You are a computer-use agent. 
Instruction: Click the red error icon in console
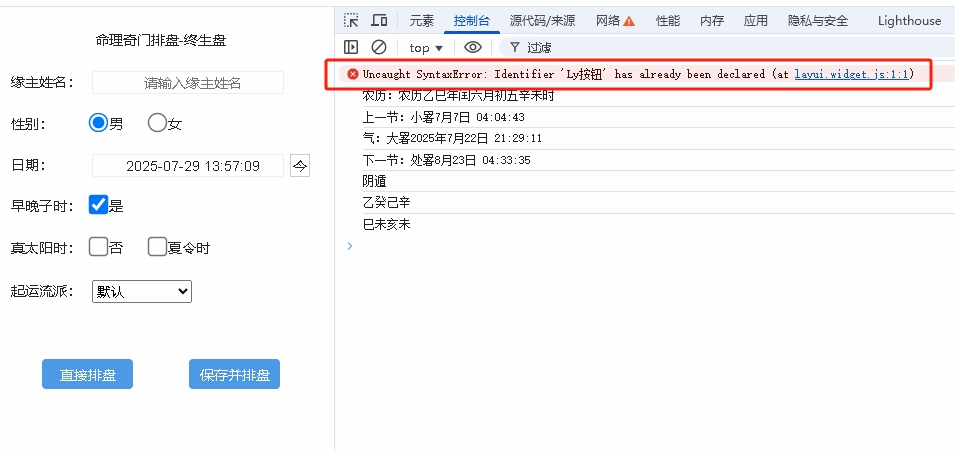click(x=353, y=74)
